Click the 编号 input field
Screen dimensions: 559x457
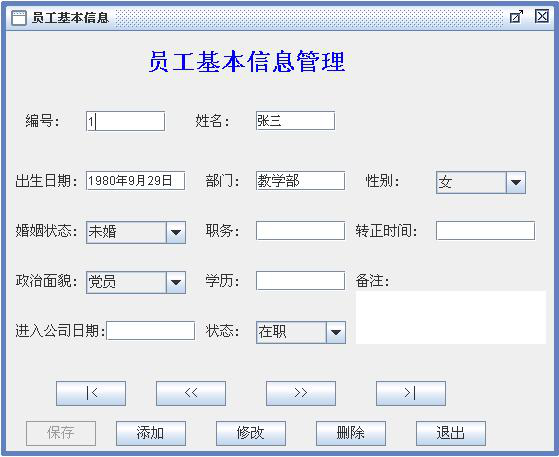(125, 121)
